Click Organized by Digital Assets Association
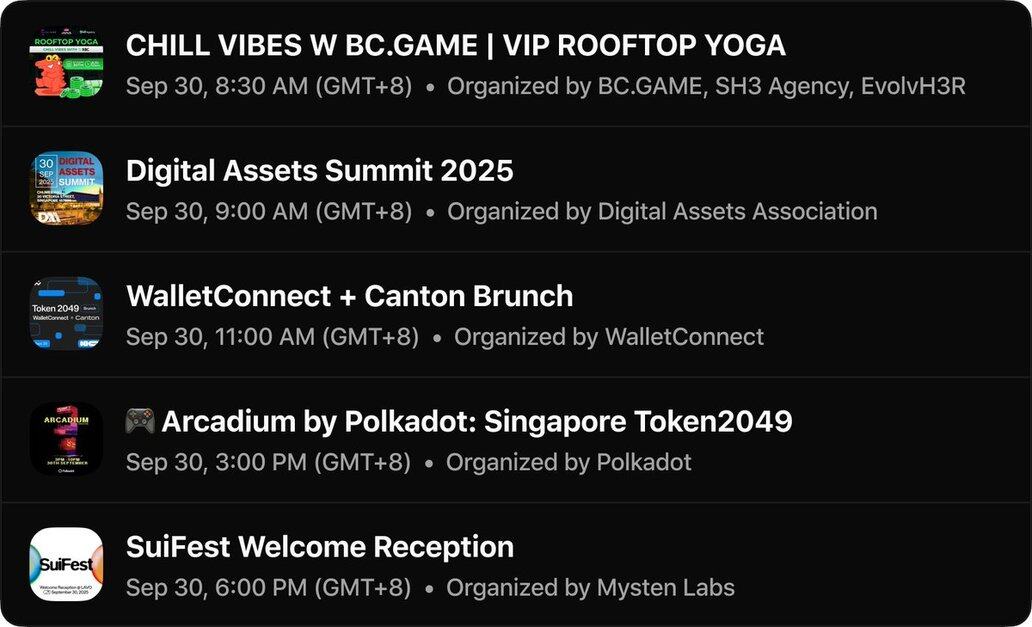 coord(662,211)
